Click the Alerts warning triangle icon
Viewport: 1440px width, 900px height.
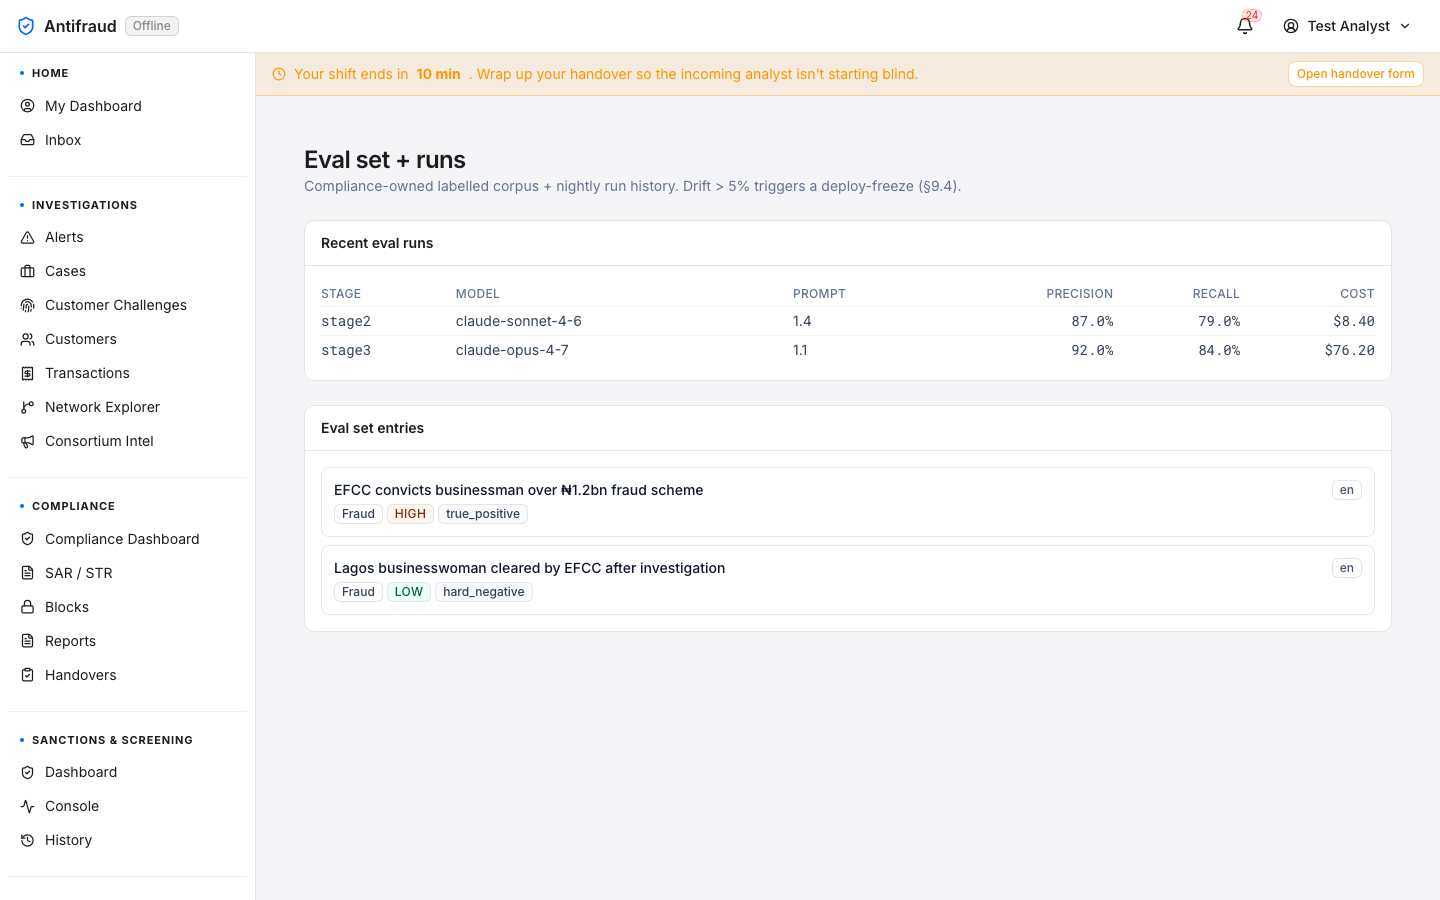(28, 237)
